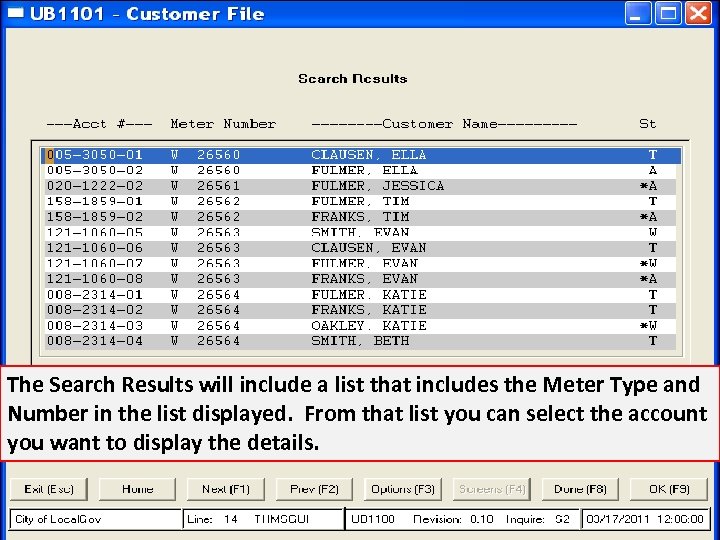720x540 pixels.
Task: Select account 121-1060-08 FRANKS, EVAN
Action: pos(360,279)
